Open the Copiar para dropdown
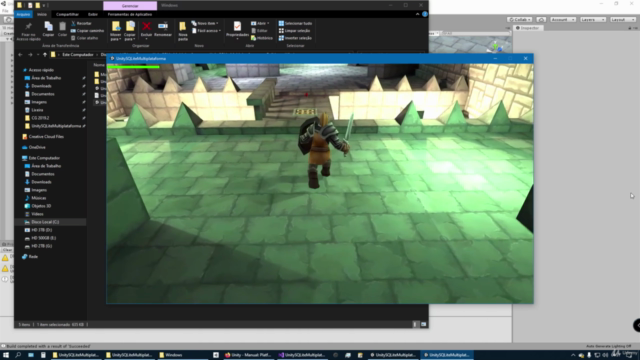Viewport: 640px width, 360px height. pos(130,31)
